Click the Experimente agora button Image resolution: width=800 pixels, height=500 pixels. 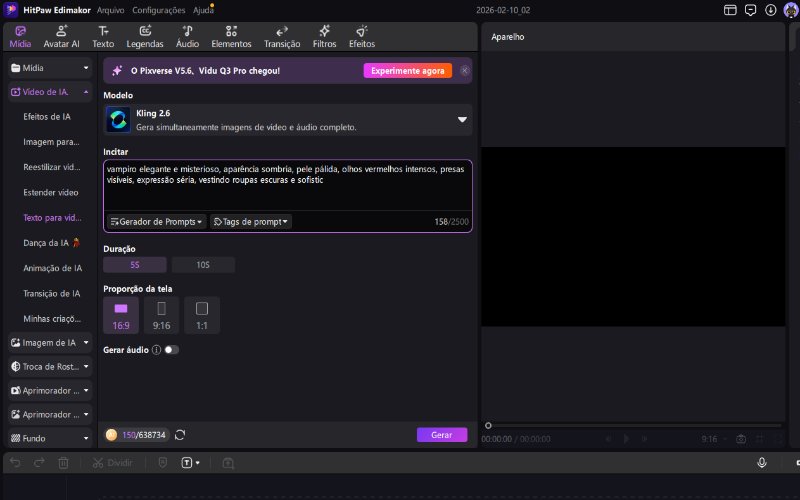[407, 71]
